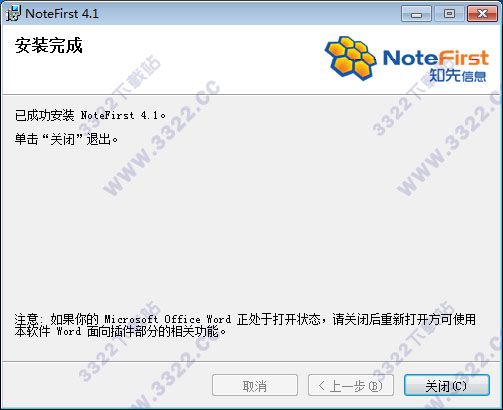This screenshot has width=503, height=410.
Task: Click the greyed-out 取消 button
Action: 255,385
